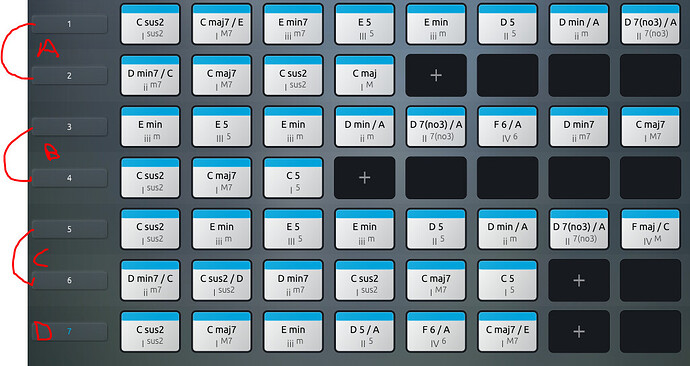Click E min chord pad in row 7

(293, 332)
